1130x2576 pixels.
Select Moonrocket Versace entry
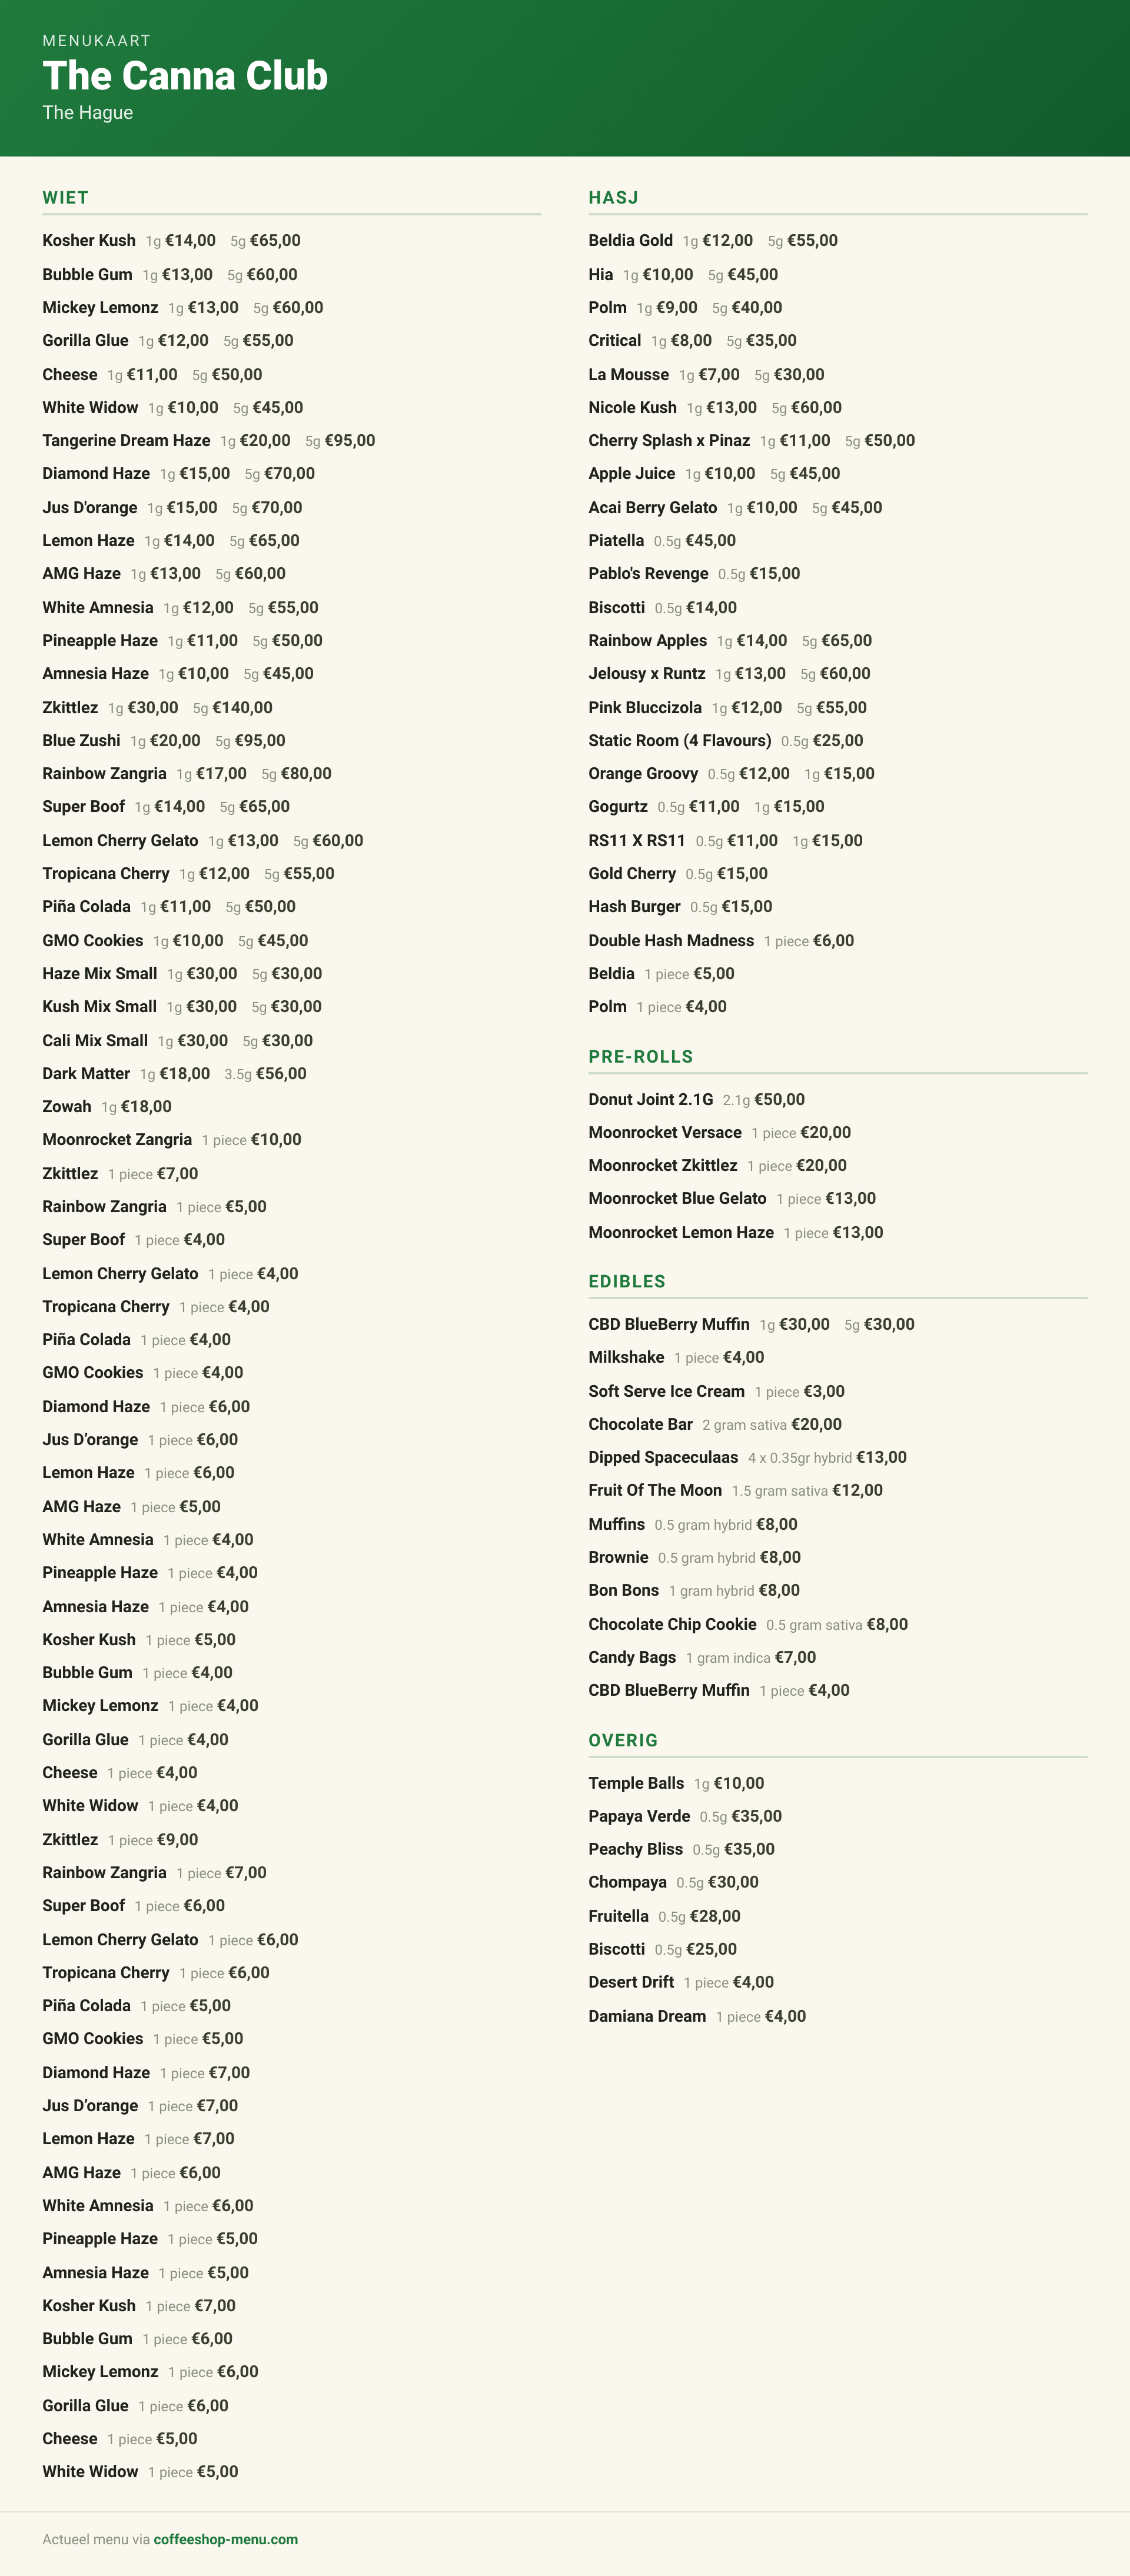[719, 1132]
